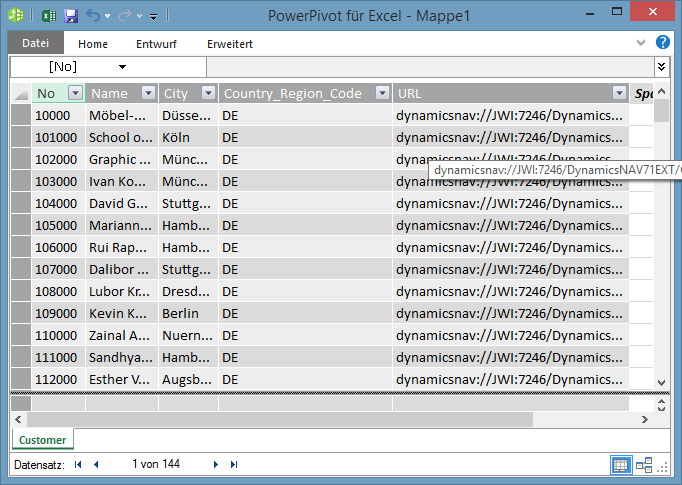Image resolution: width=682 pixels, height=485 pixels.
Task: Expand the formula bar double chevron
Action: point(662,67)
